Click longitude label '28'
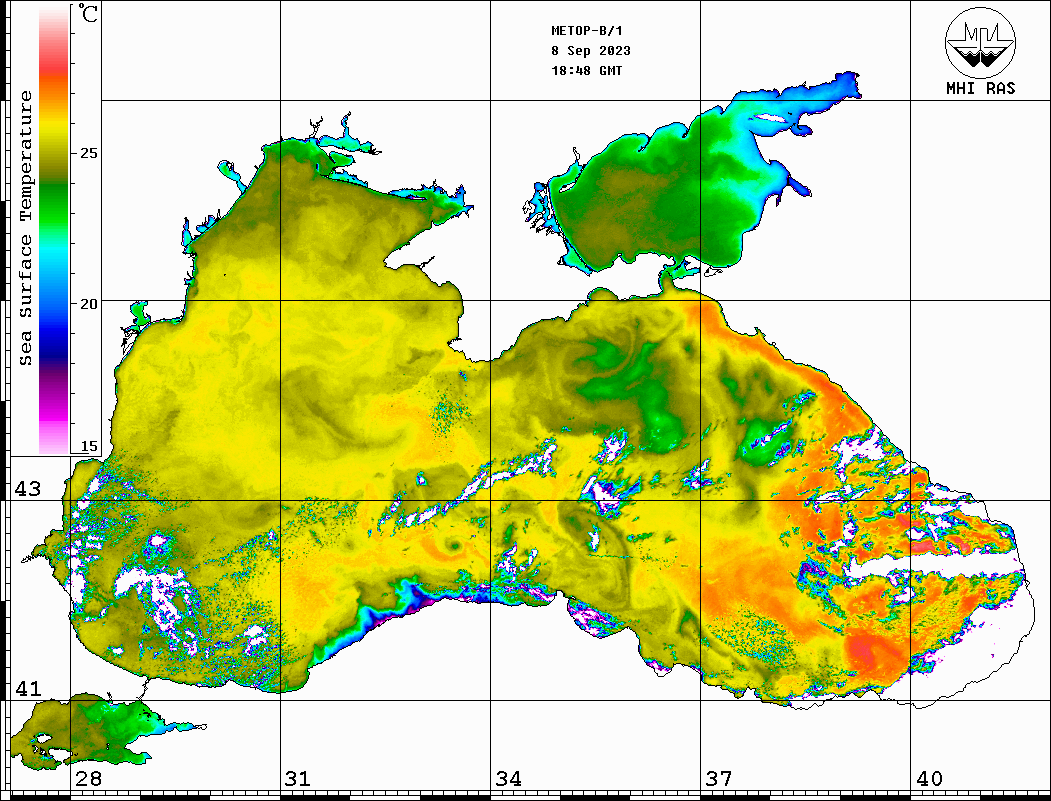 88,778
